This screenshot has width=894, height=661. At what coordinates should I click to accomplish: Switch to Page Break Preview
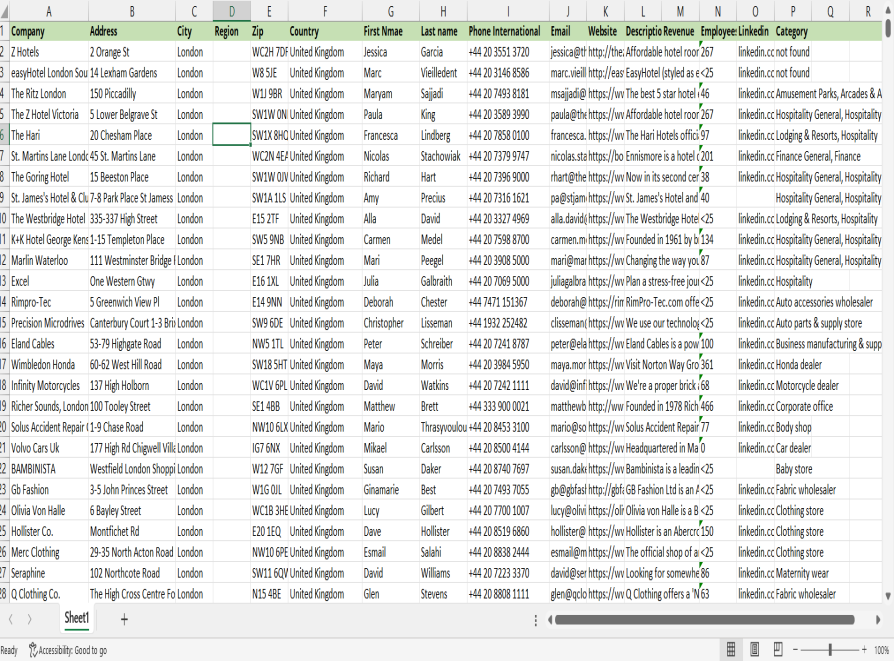(778, 649)
